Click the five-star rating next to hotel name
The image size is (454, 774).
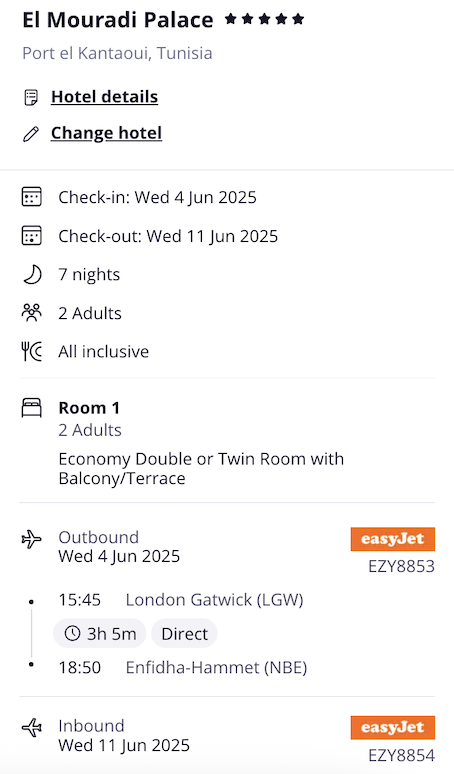pos(265,19)
